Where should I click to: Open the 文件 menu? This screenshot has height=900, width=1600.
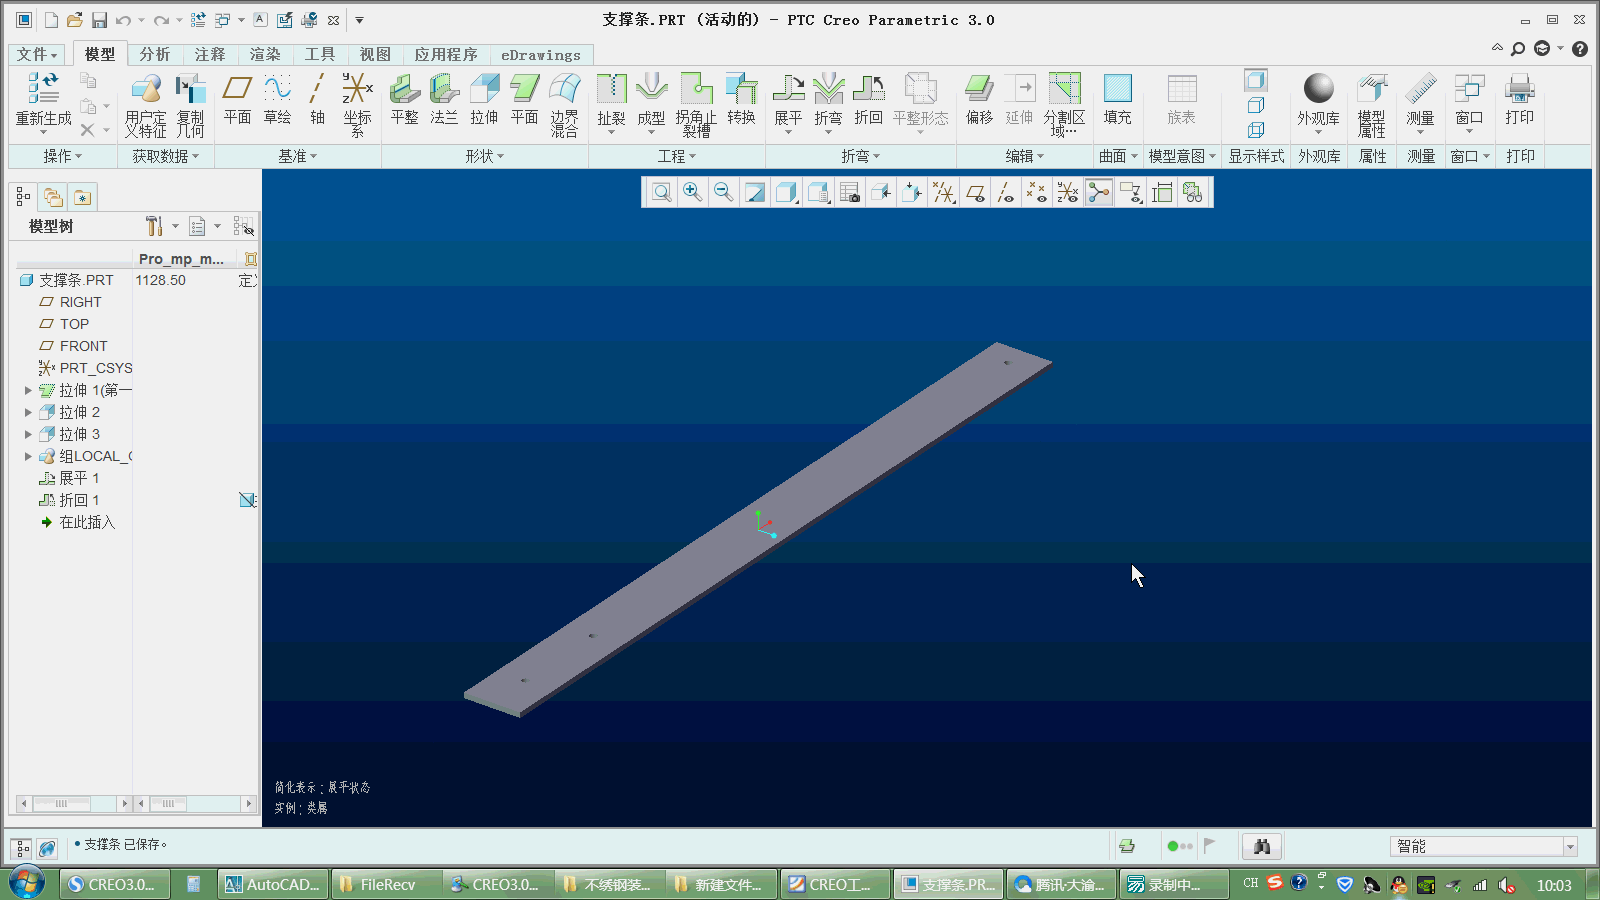point(38,54)
